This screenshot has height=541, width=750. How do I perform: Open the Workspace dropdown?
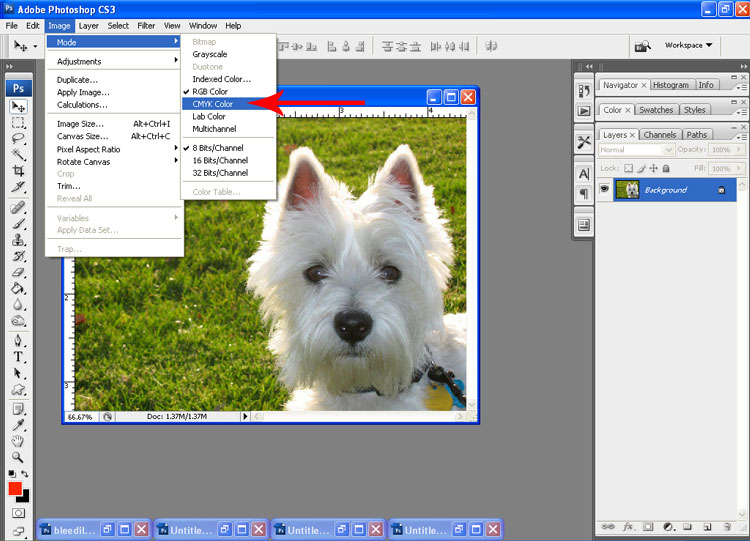688,45
